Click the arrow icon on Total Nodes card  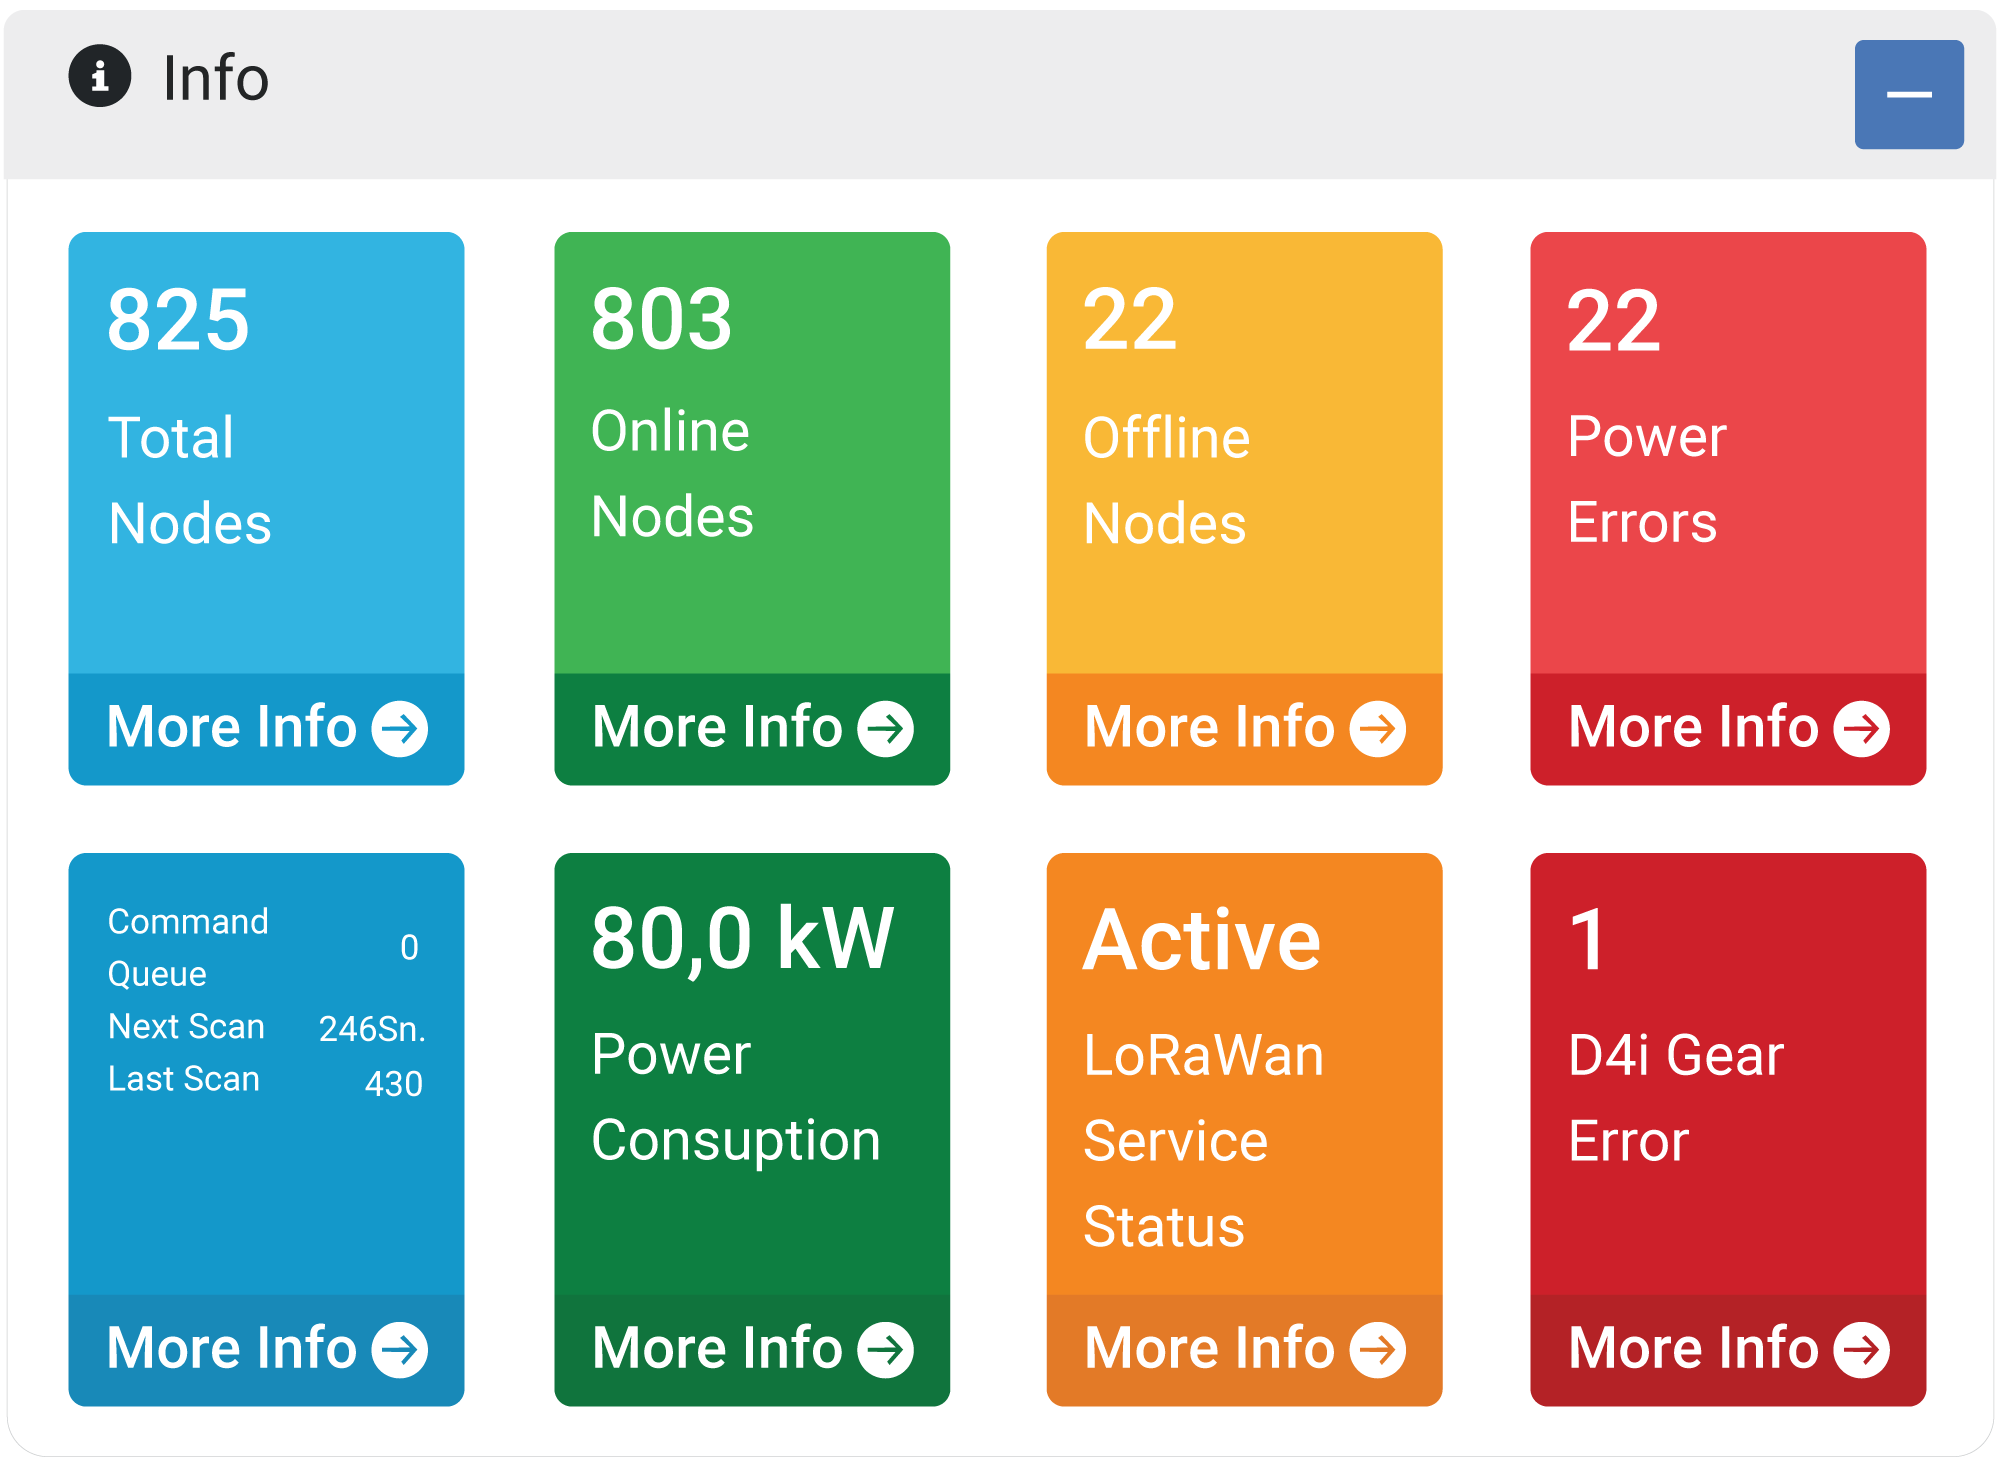coord(400,728)
